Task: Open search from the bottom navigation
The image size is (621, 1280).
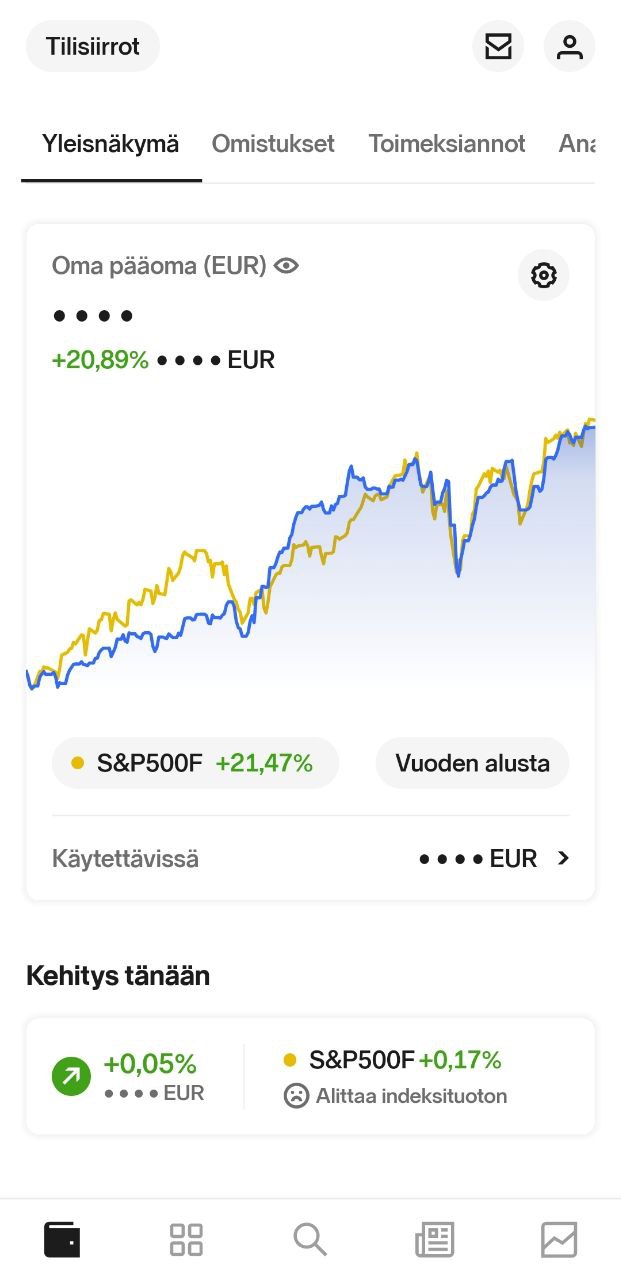Action: click(x=309, y=1238)
